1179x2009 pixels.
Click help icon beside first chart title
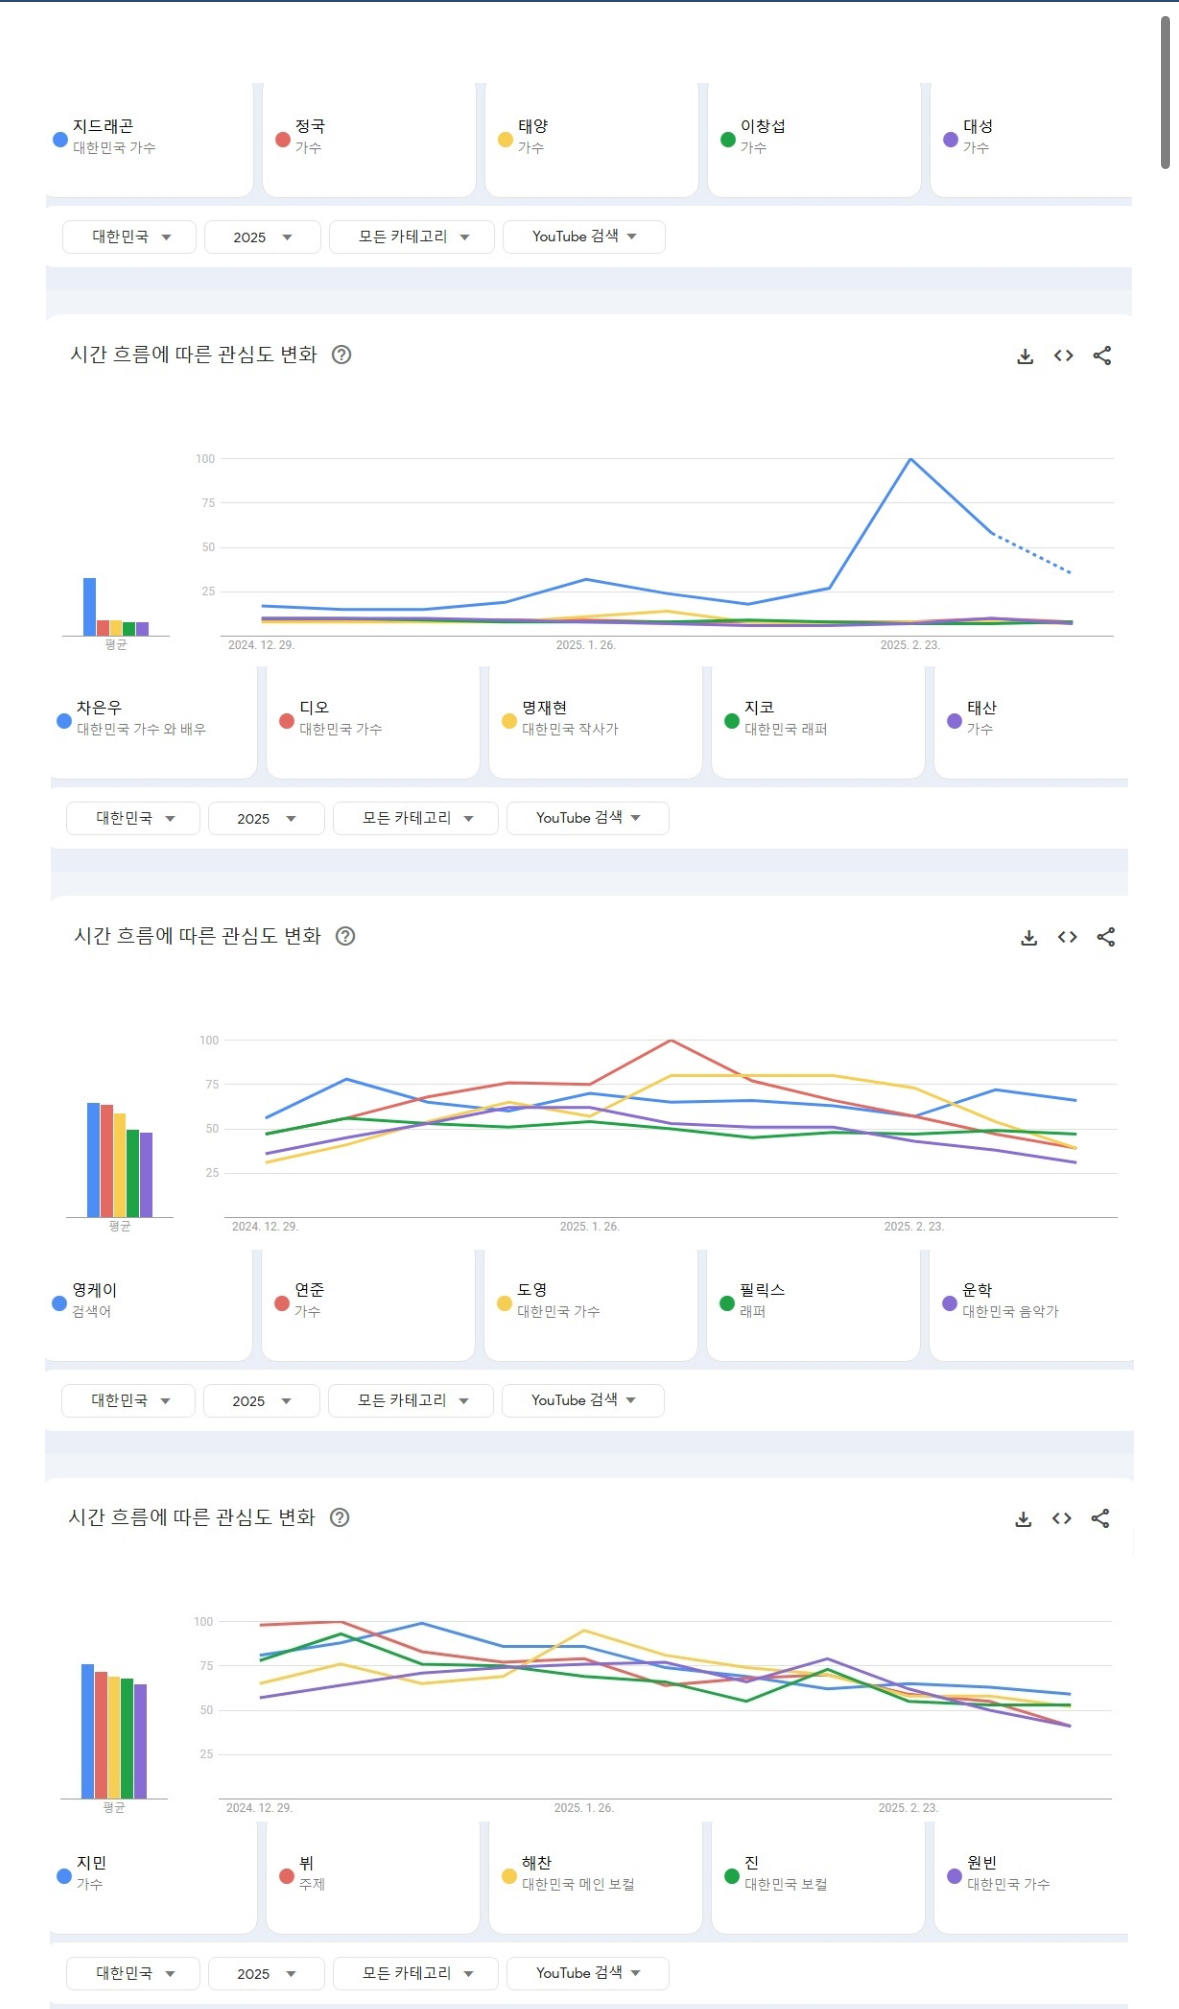click(341, 355)
